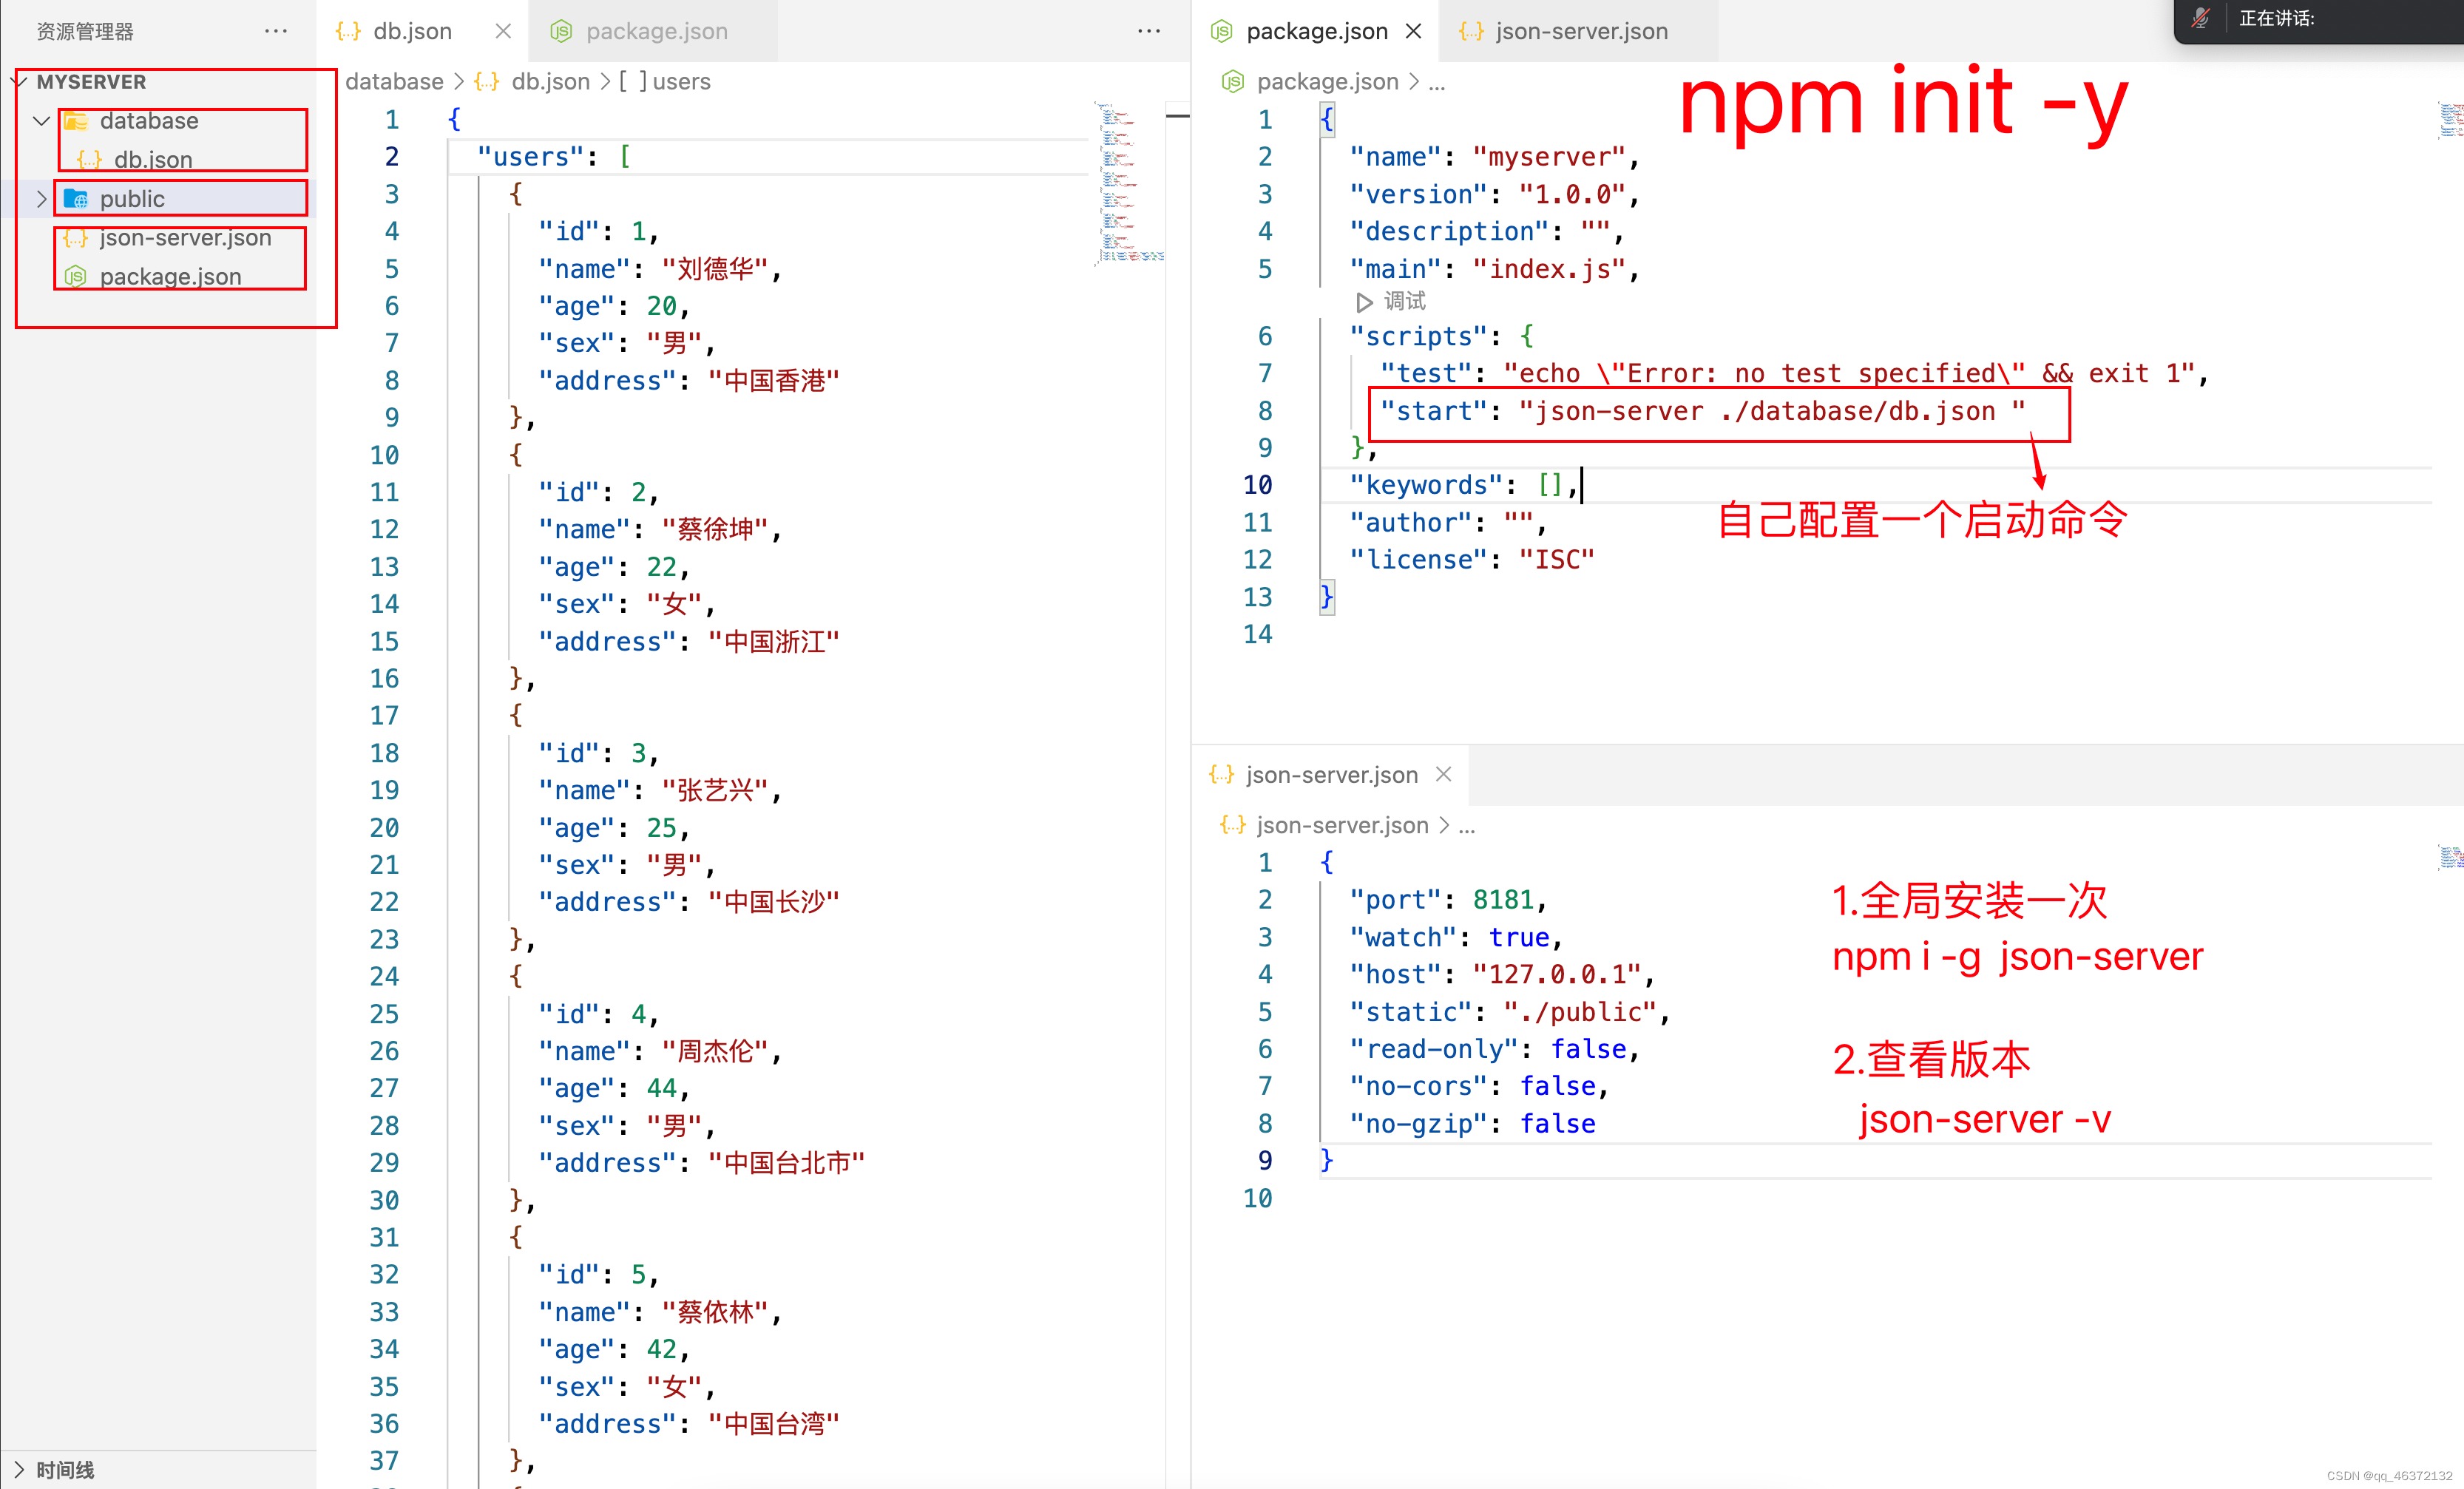This screenshot has width=2464, height=1489.
Task: Click the name value "蔡徐坤"
Action: coord(714,529)
